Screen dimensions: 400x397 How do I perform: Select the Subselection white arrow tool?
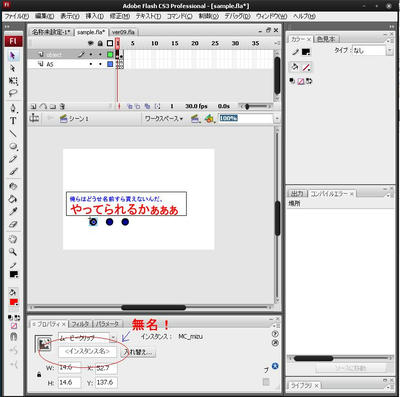13,68
